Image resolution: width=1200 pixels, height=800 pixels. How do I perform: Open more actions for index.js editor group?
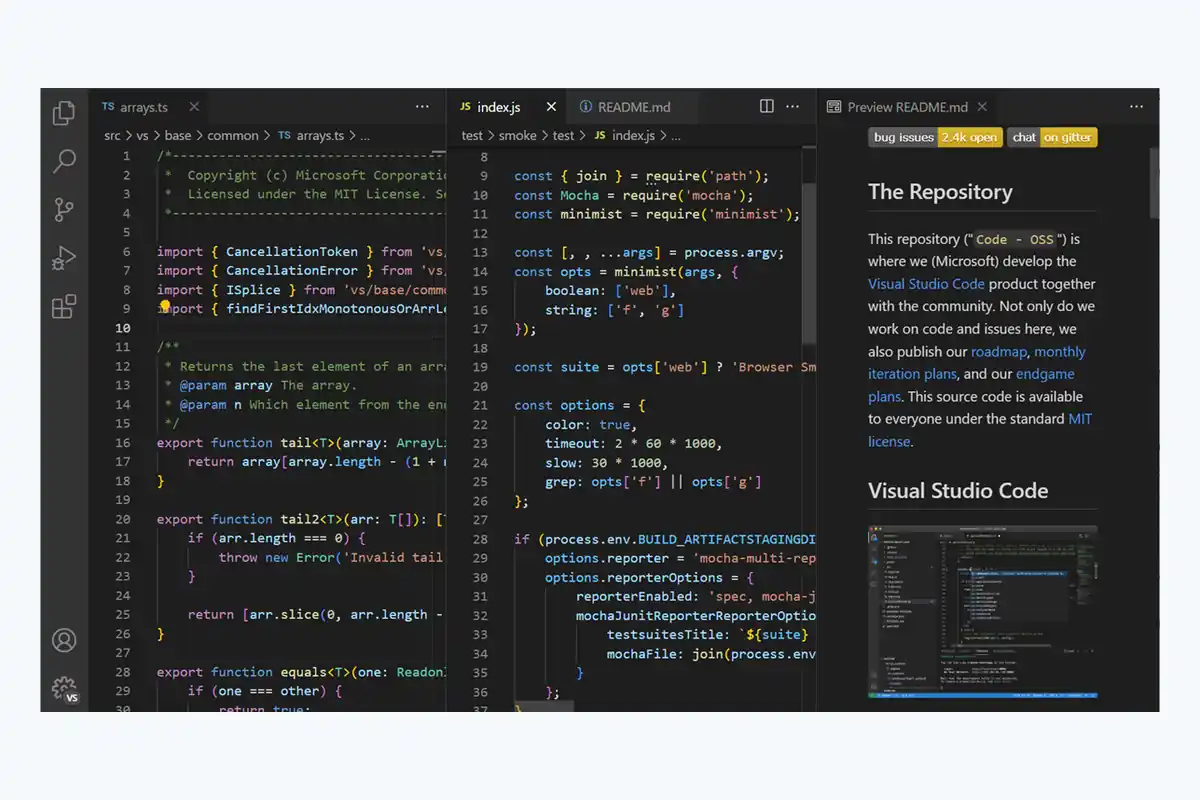pyautogui.click(x=793, y=107)
